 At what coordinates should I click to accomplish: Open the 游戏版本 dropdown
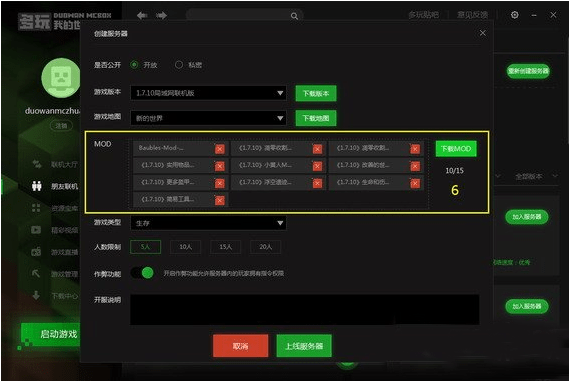point(208,93)
